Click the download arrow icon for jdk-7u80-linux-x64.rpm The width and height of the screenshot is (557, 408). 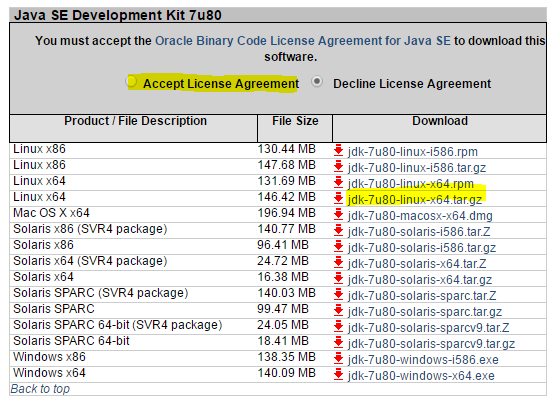pos(339,182)
